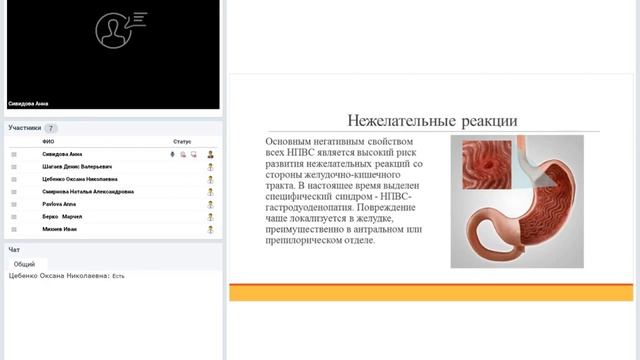Screen dimensions: 640x360
Task: Select participant Михеев Иван
Action: pyautogui.click(x=60, y=229)
